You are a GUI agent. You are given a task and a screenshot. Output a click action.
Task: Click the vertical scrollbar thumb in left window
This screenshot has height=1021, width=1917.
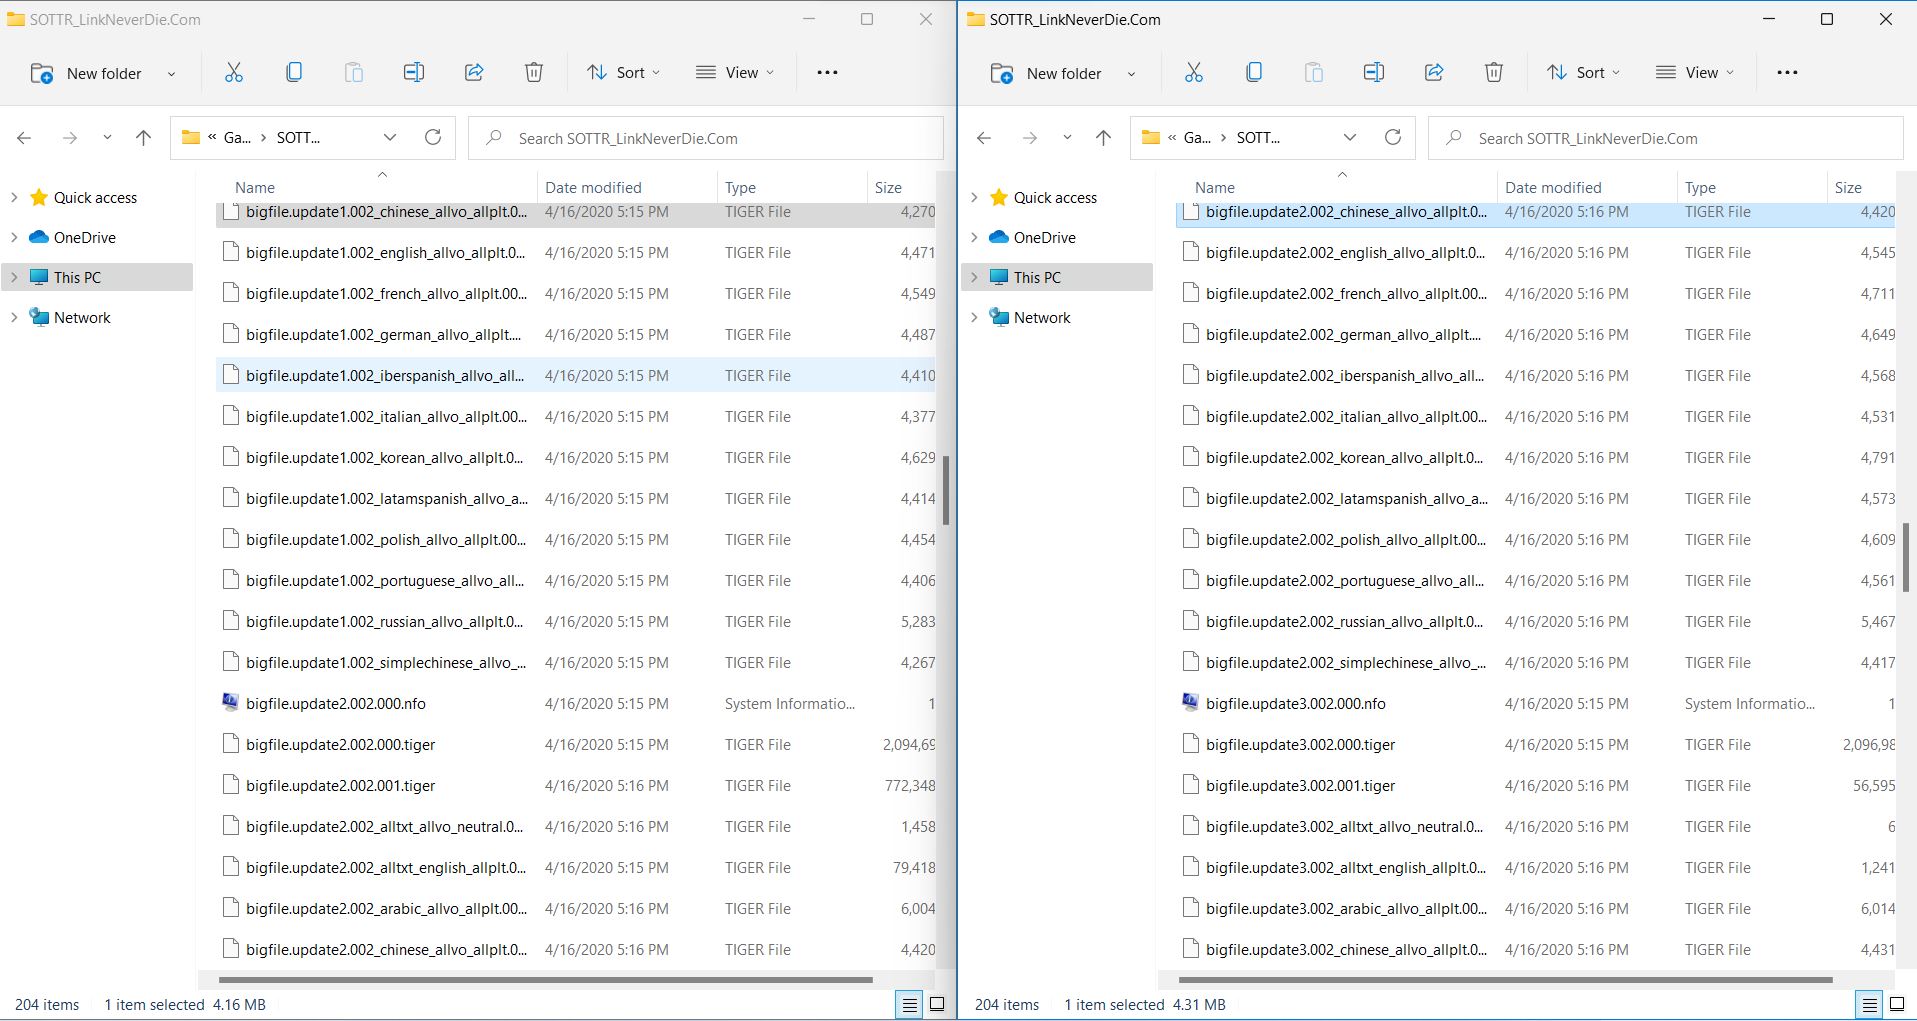[x=945, y=490]
